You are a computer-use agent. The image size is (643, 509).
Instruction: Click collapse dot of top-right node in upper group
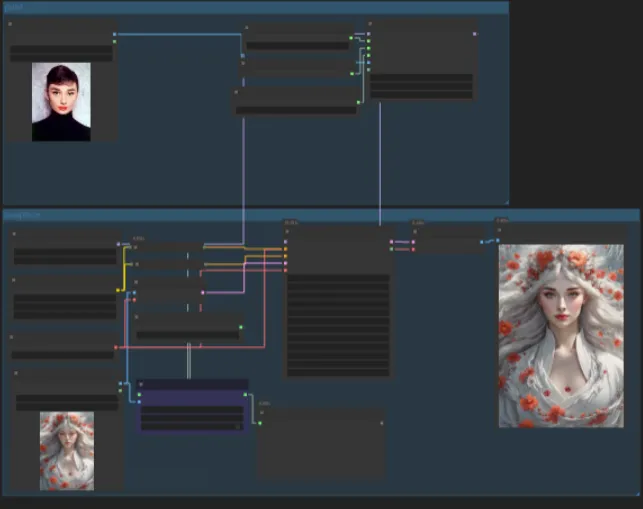click(x=372, y=23)
